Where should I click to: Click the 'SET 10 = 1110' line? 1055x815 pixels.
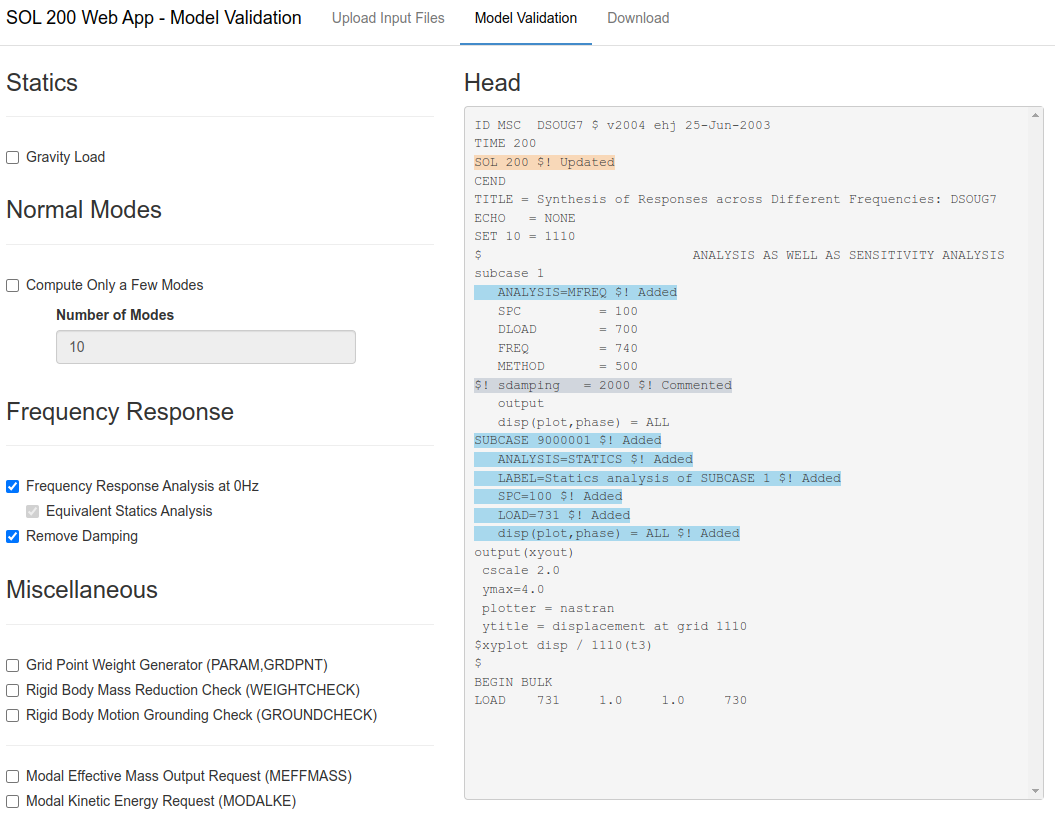point(525,236)
